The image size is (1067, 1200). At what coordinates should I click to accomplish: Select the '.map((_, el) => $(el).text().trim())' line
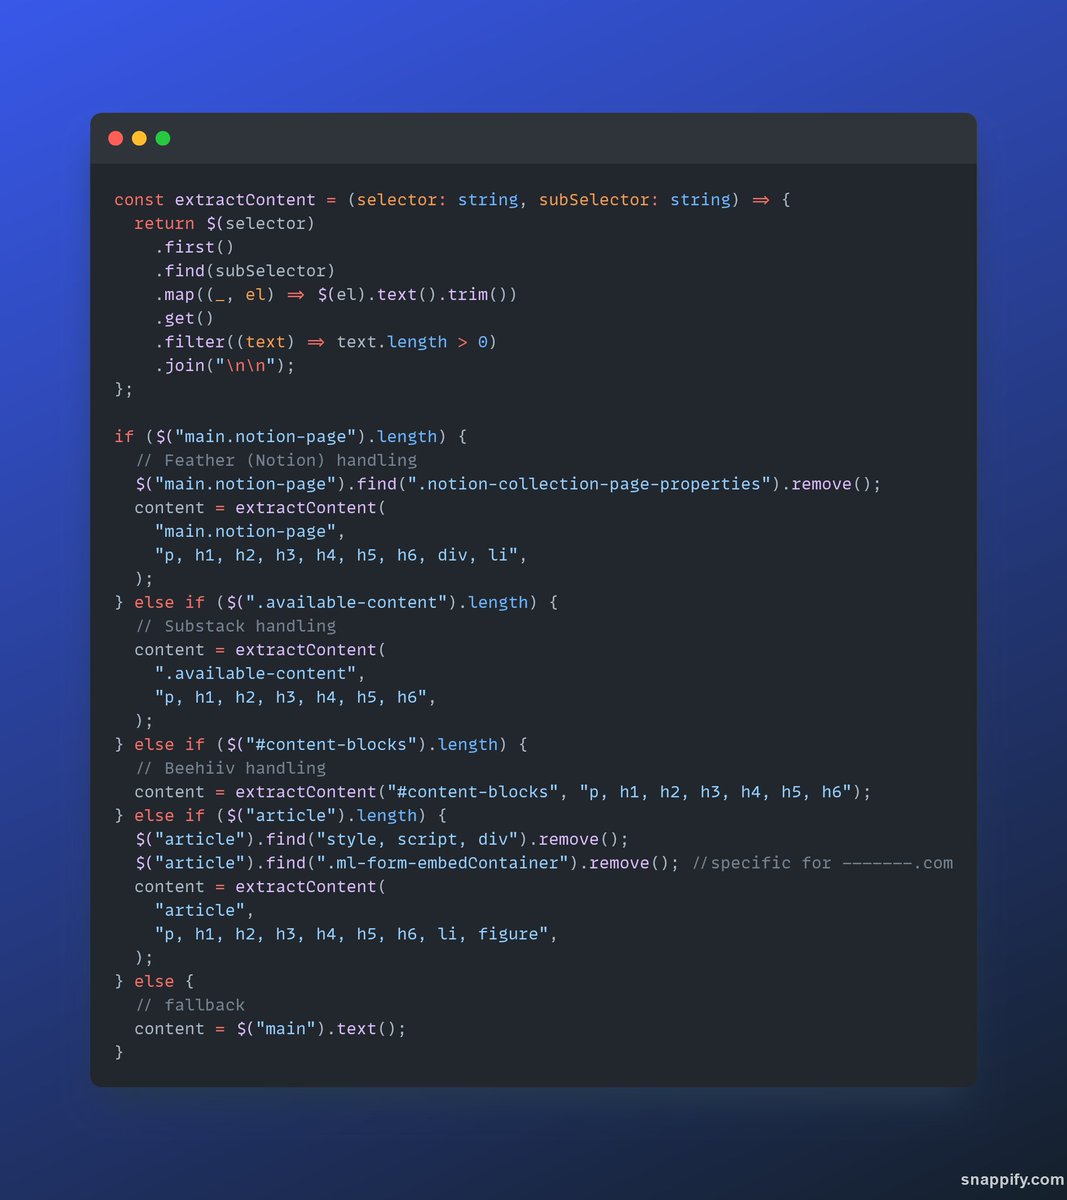coord(336,295)
